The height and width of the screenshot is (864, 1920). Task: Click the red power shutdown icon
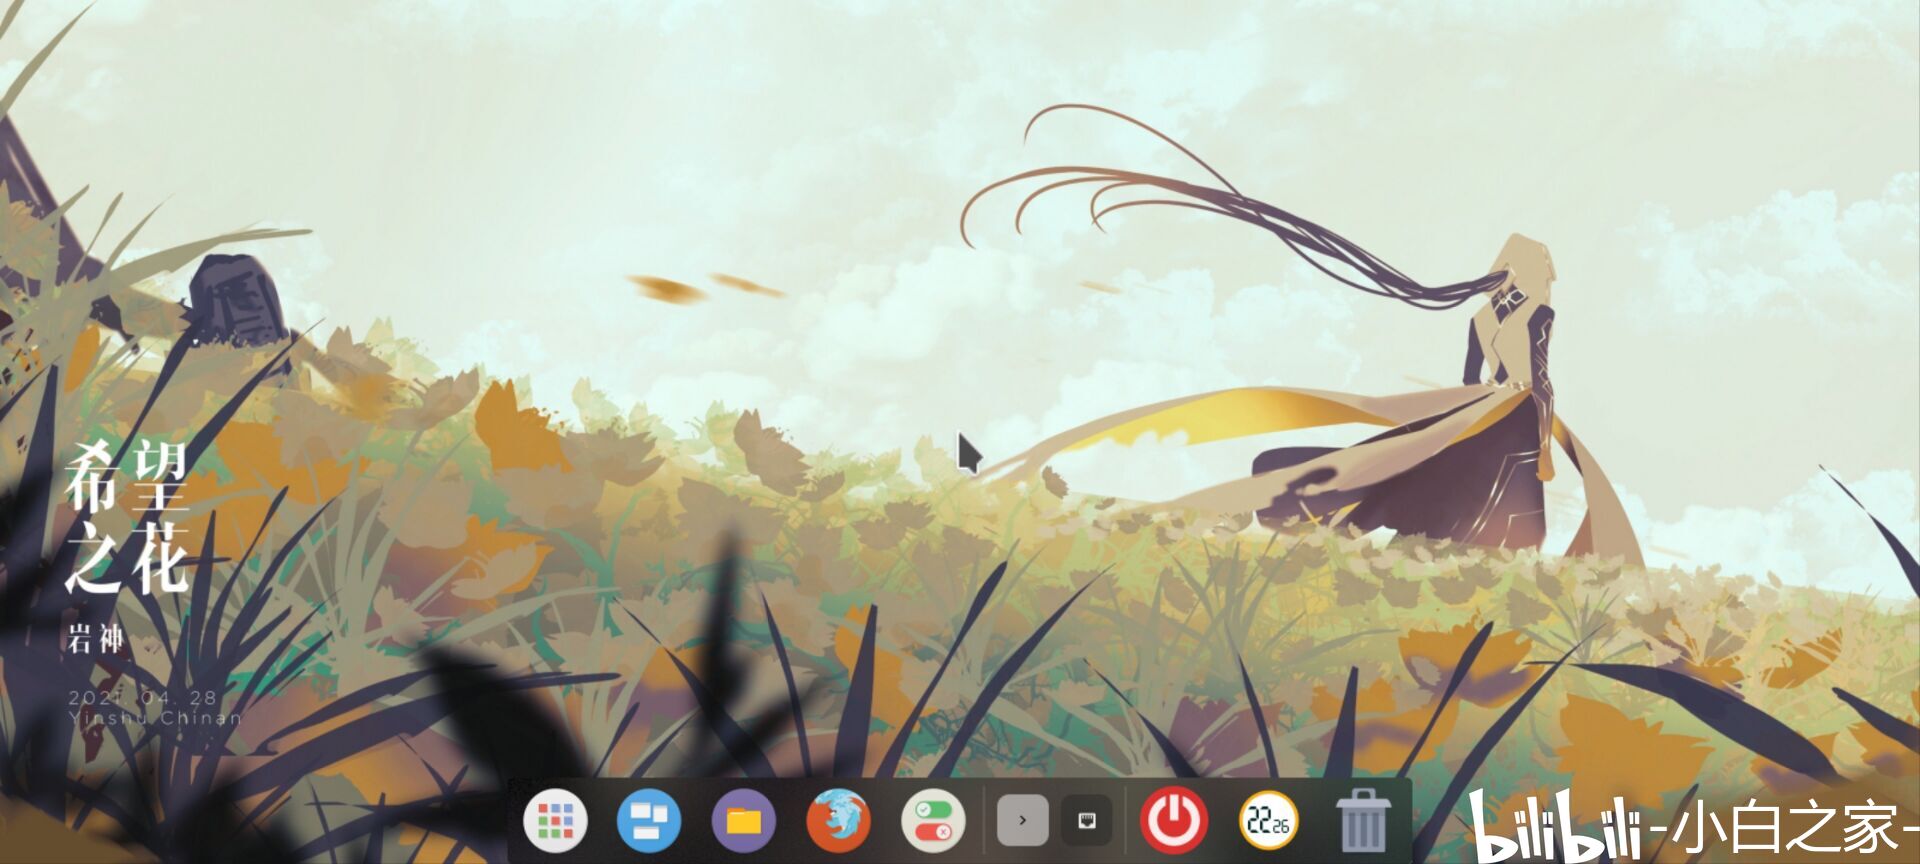coord(1174,821)
